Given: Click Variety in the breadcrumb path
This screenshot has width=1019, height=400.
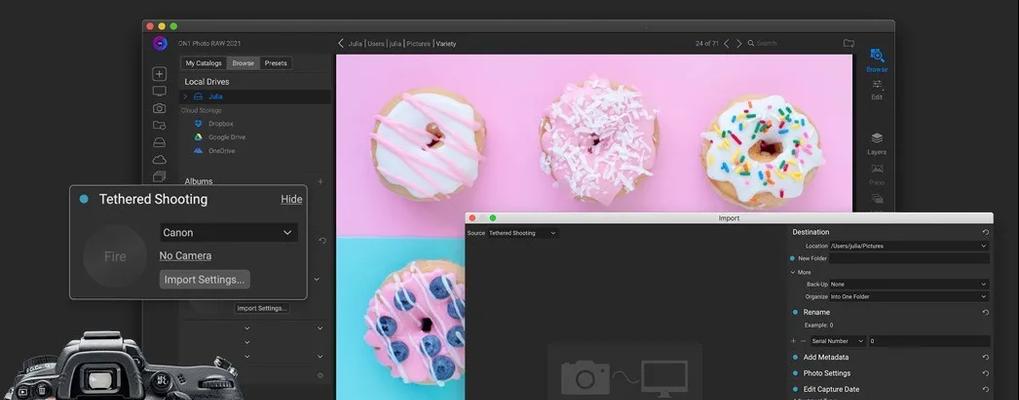Looking at the screenshot, I should (x=446, y=44).
